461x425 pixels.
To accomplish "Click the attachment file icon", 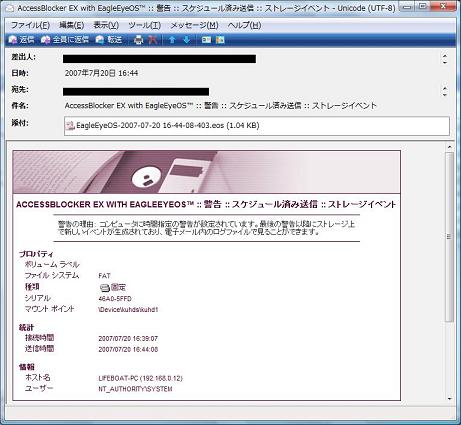I will (x=70, y=125).
